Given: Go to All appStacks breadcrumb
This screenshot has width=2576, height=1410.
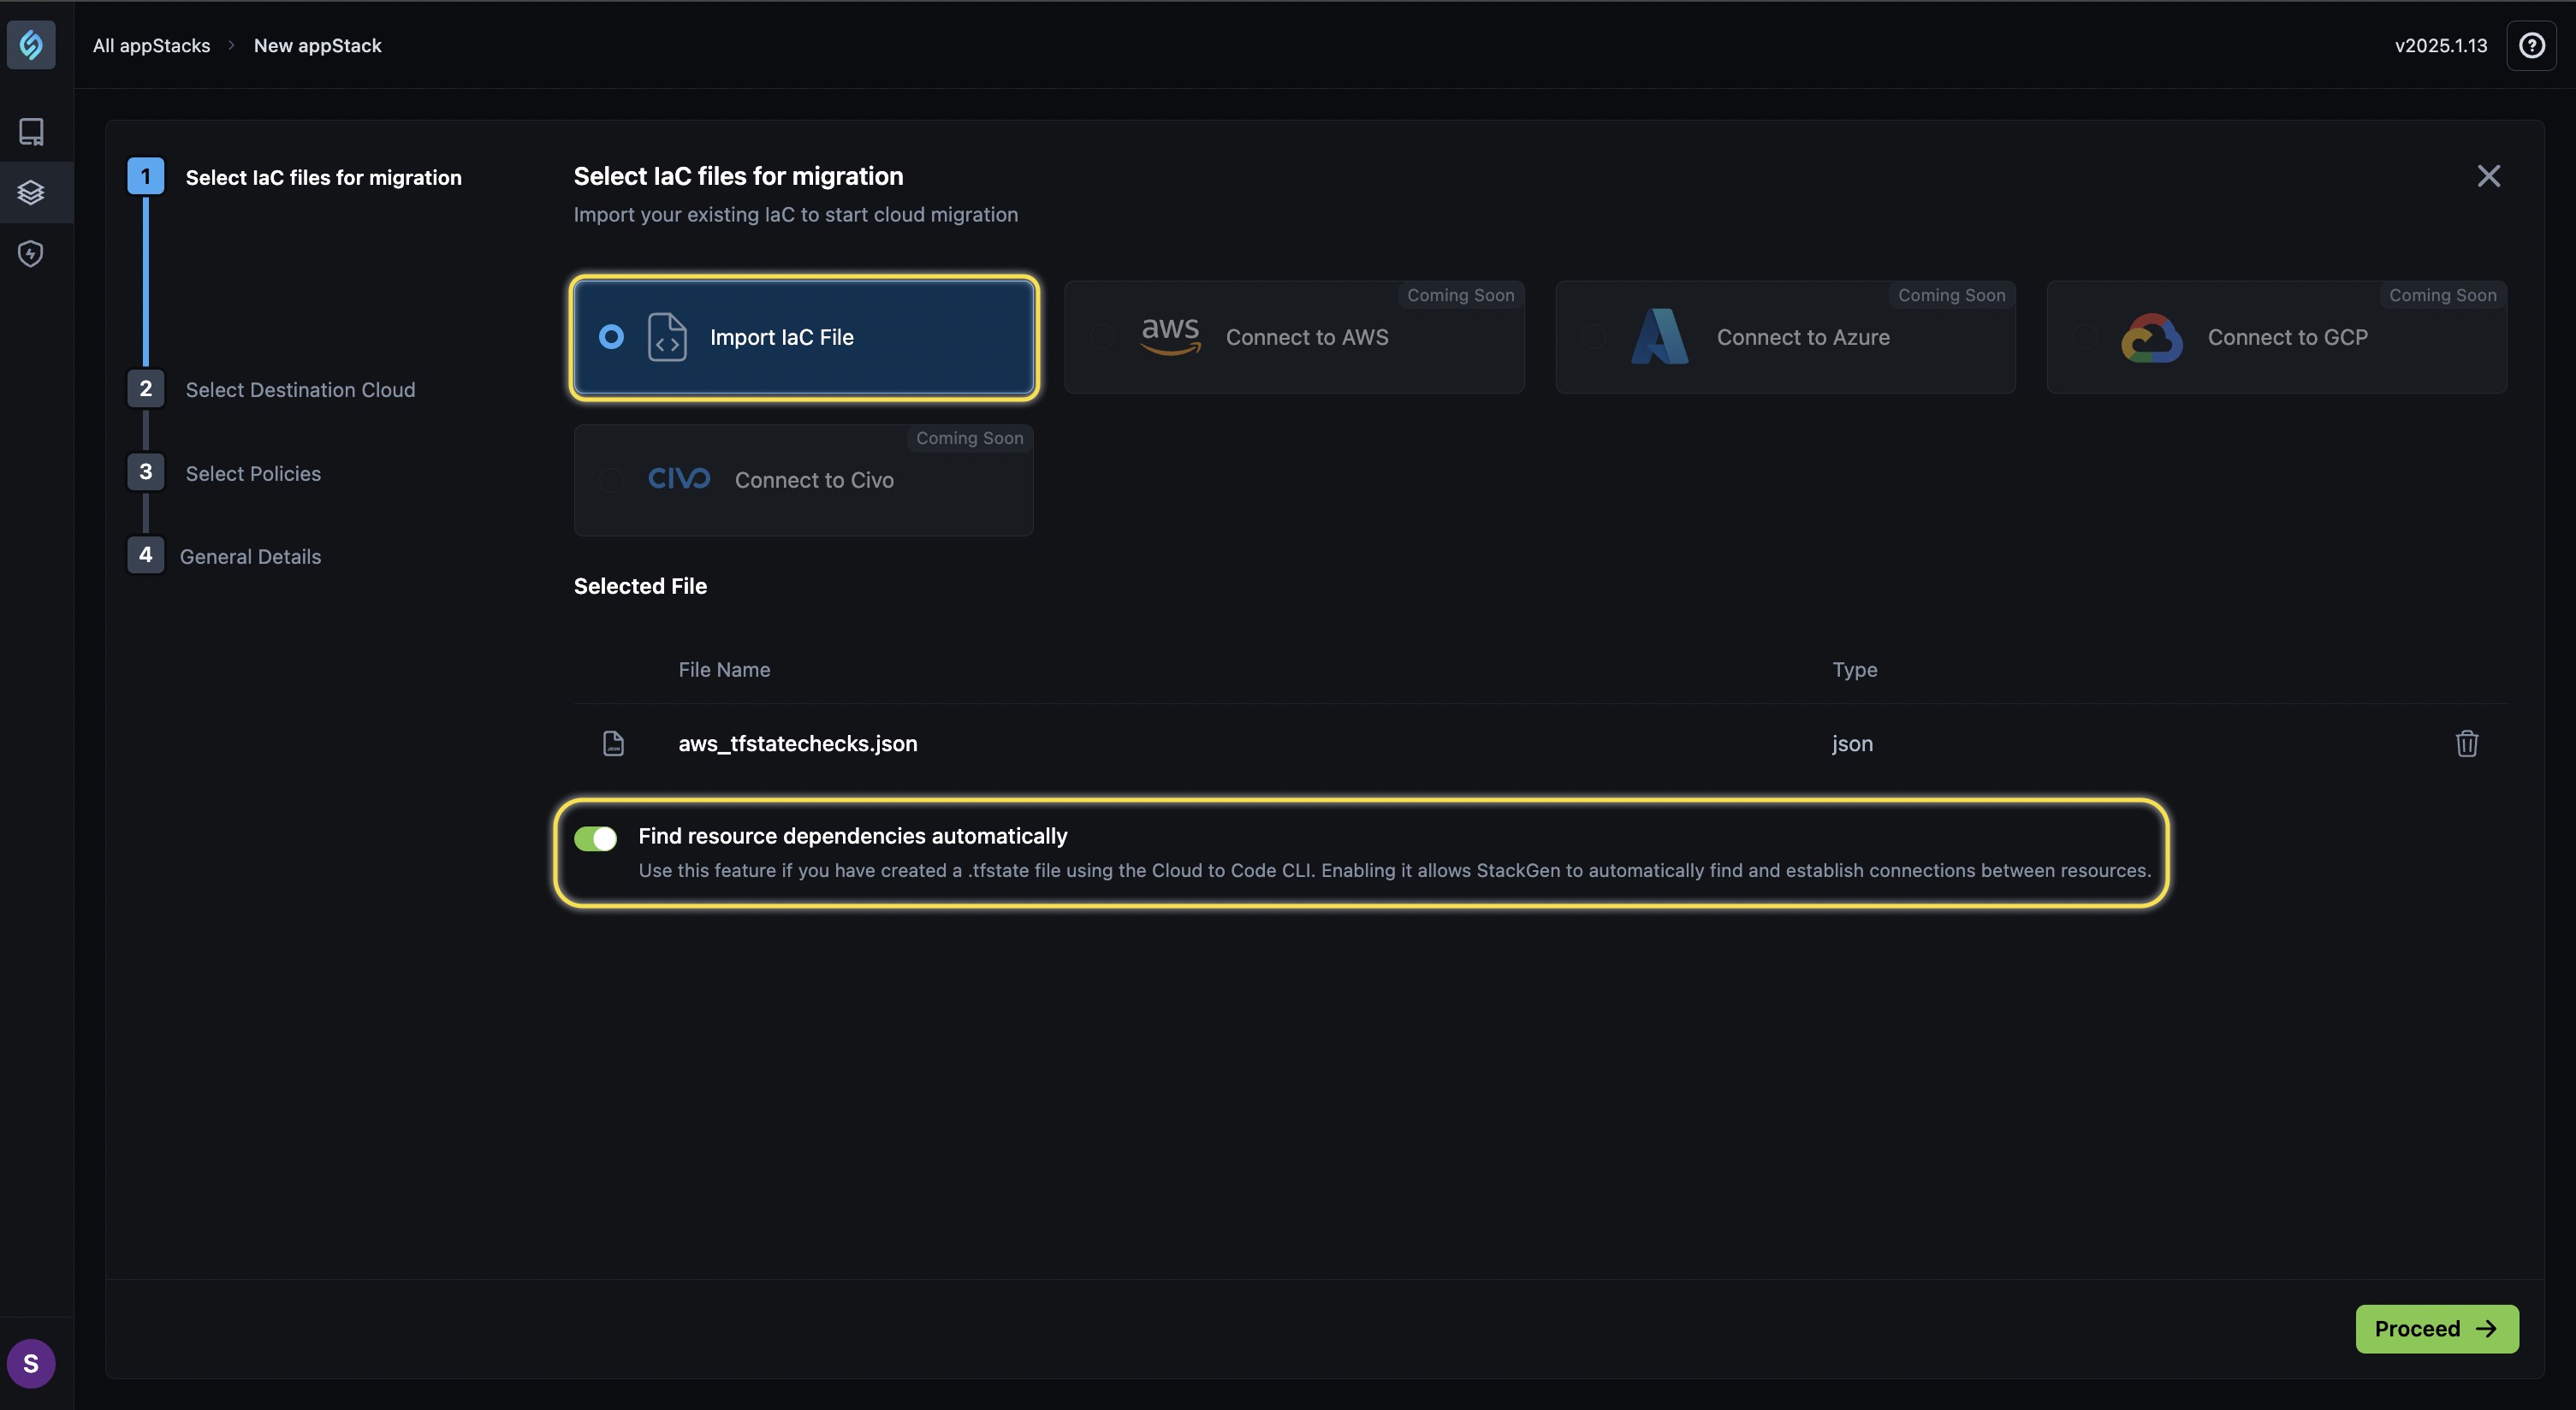Looking at the screenshot, I should click(x=151, y=45).
